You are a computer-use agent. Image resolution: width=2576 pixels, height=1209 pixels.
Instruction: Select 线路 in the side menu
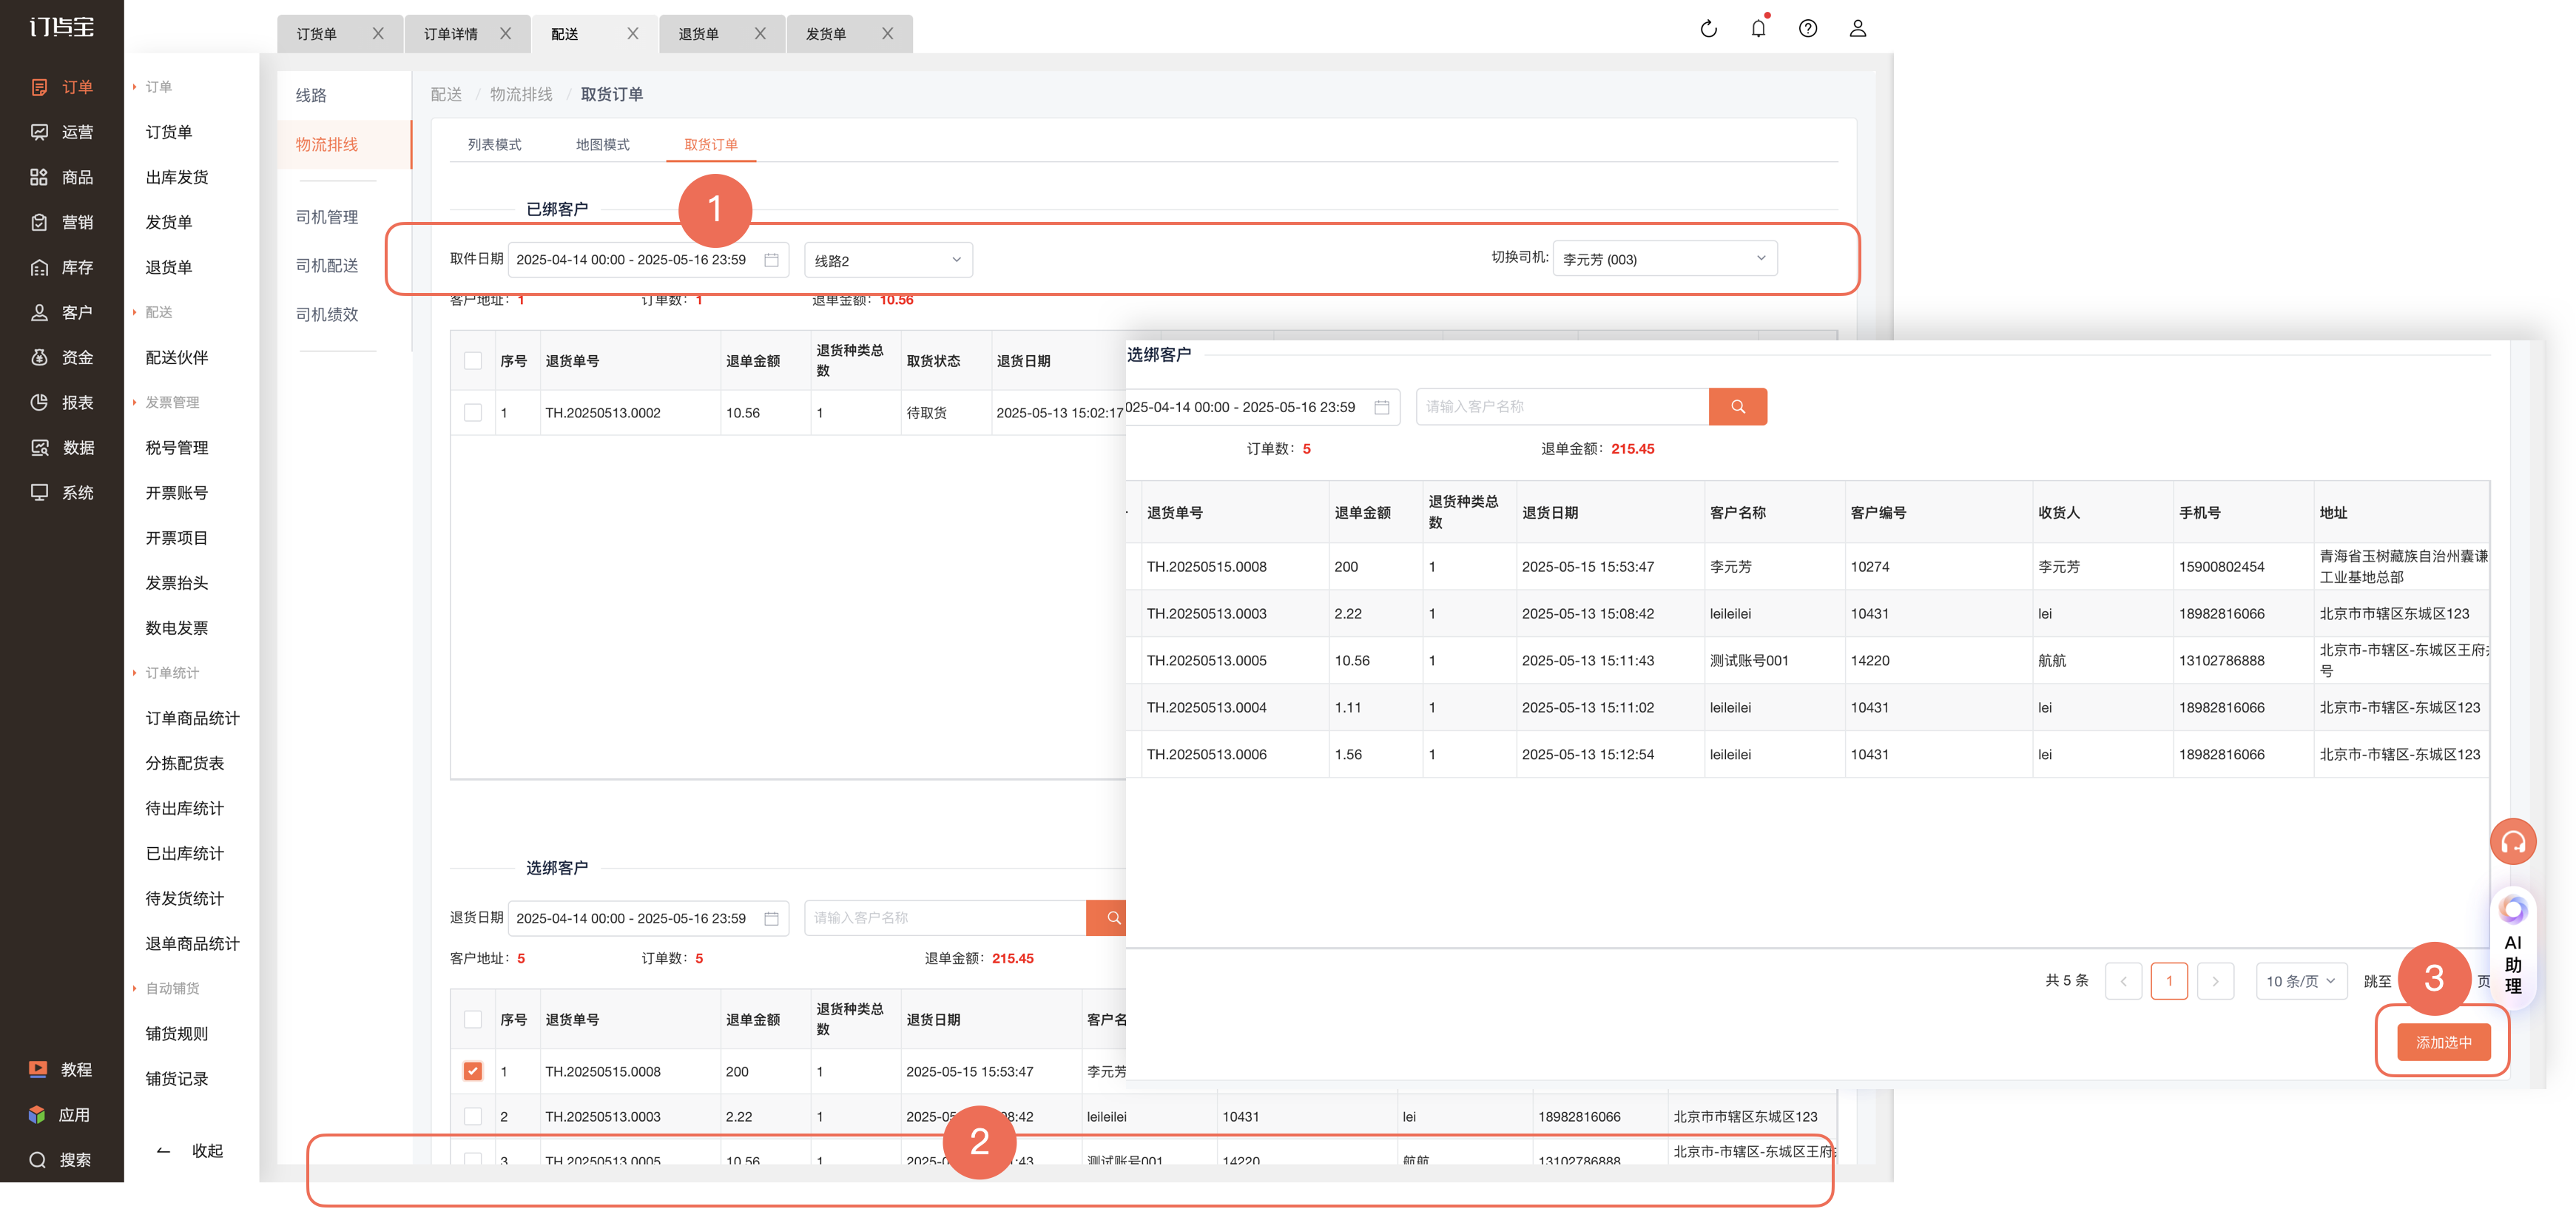(310, 95)
